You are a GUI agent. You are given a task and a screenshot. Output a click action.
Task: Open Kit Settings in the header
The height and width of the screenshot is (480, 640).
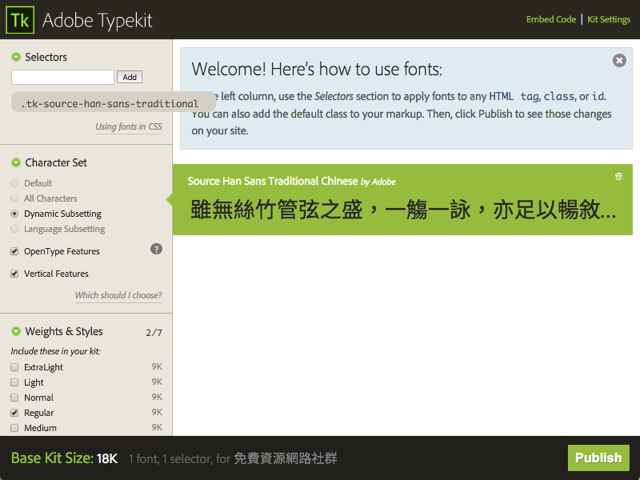pyautogui.click(x=608, y=19)
